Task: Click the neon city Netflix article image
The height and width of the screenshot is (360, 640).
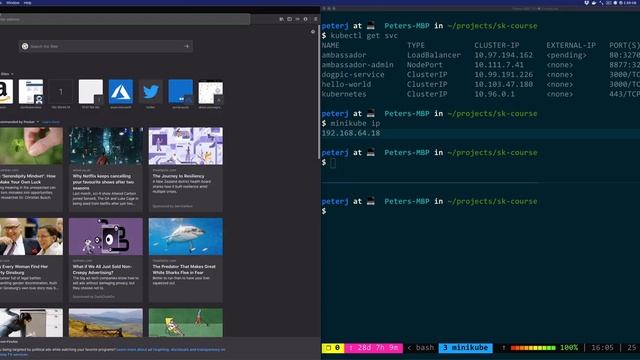Action: coord(106,146)
